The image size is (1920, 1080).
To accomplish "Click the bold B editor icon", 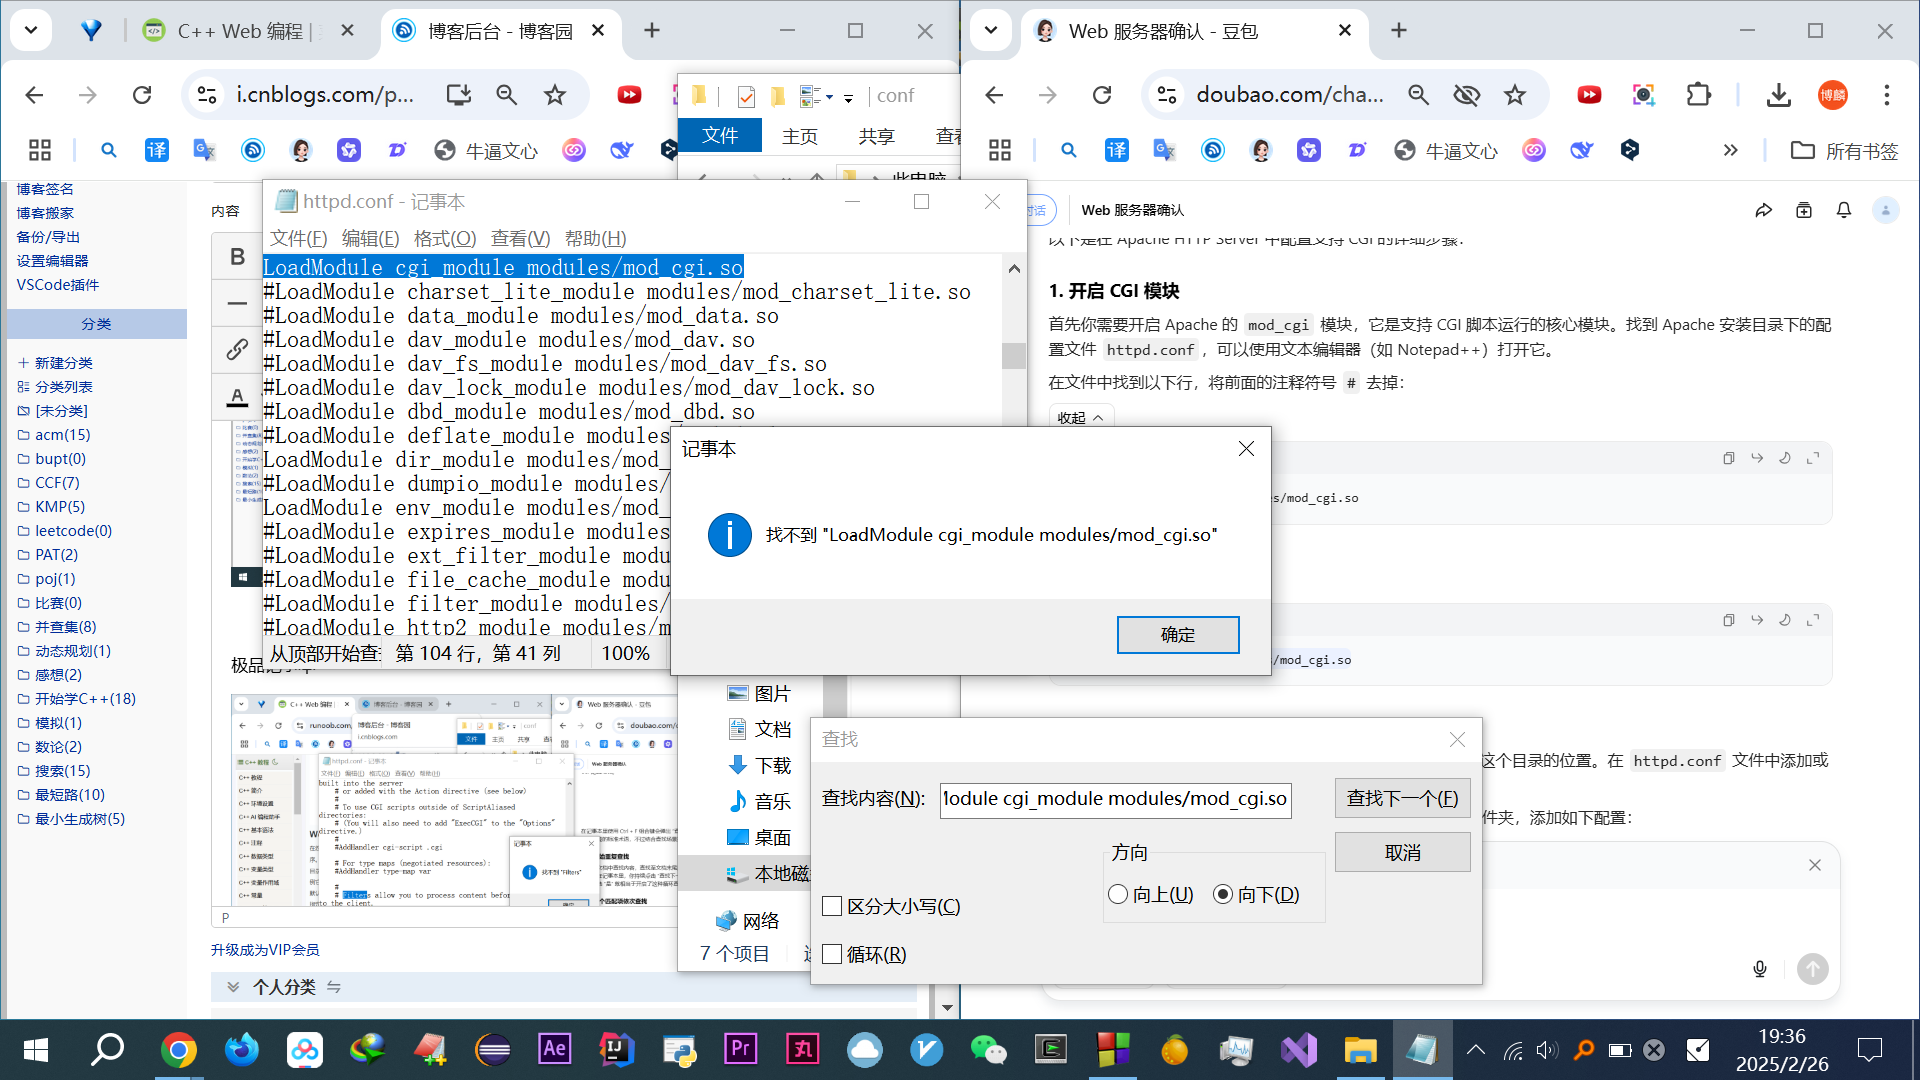I will coord(237,257).
